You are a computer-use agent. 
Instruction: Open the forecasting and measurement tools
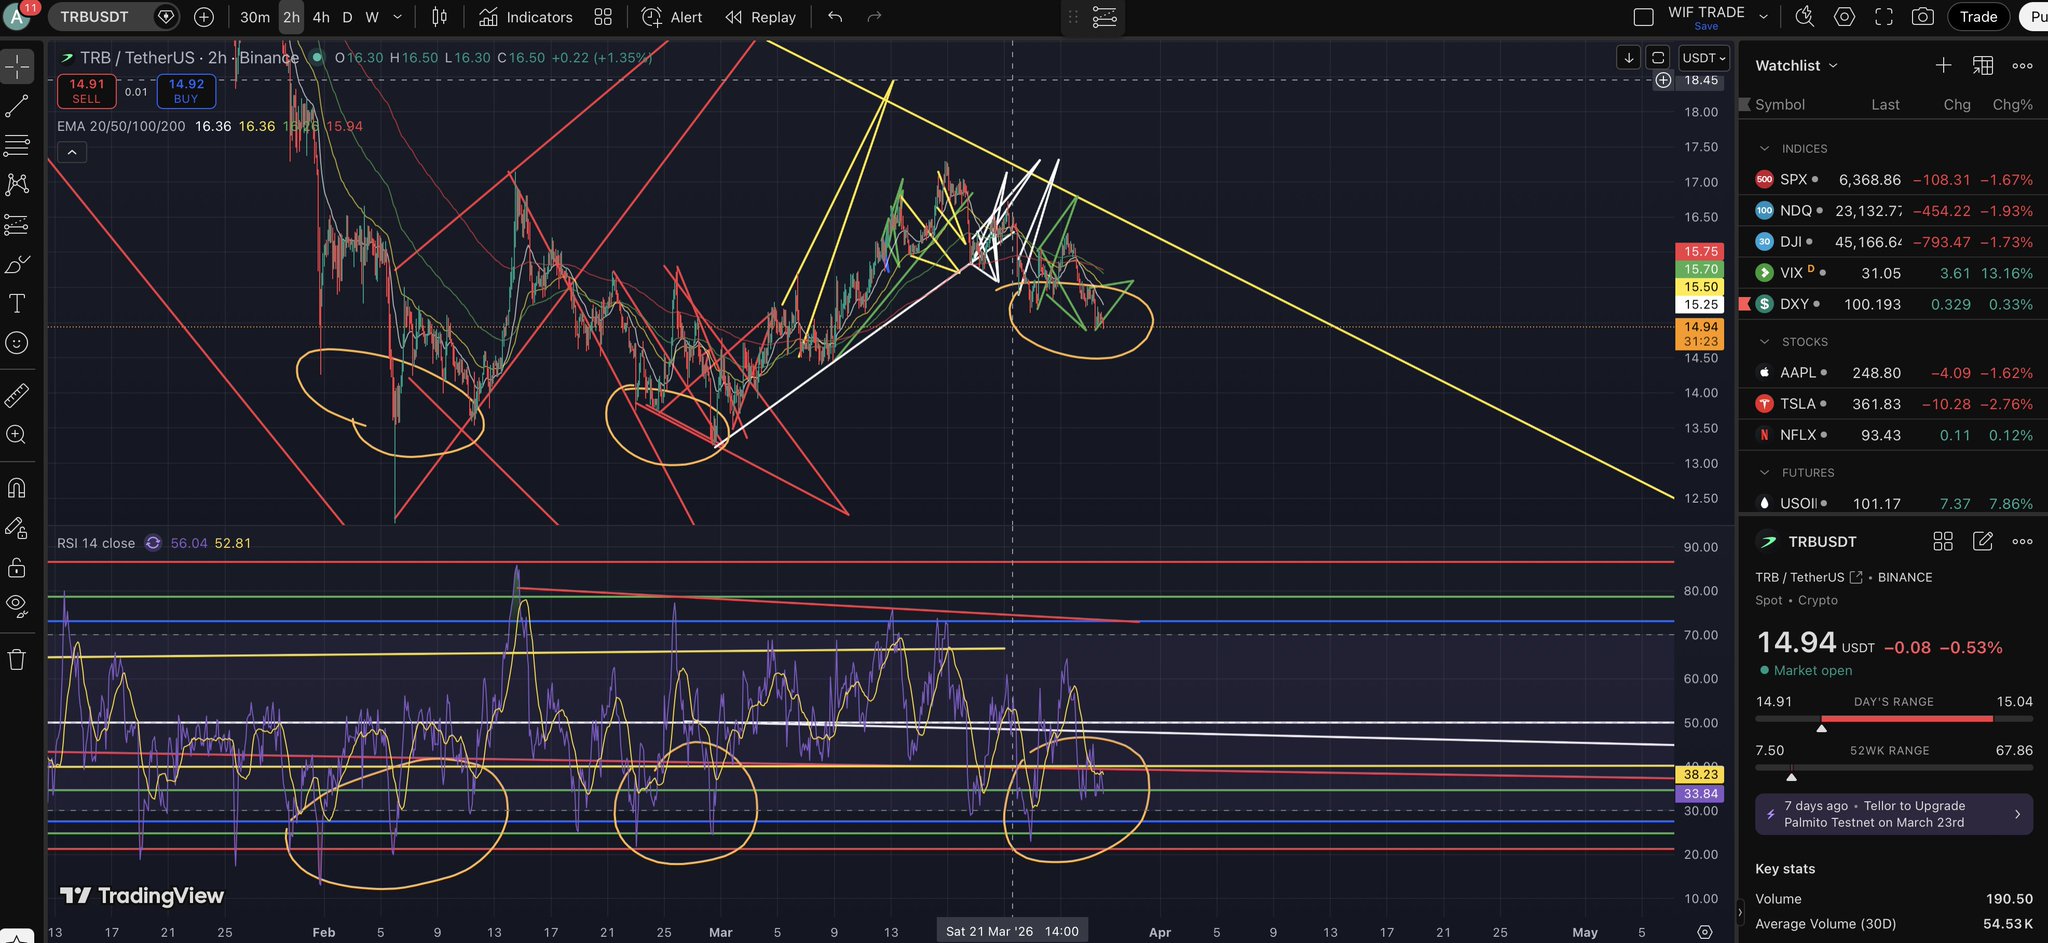(17, 224)
